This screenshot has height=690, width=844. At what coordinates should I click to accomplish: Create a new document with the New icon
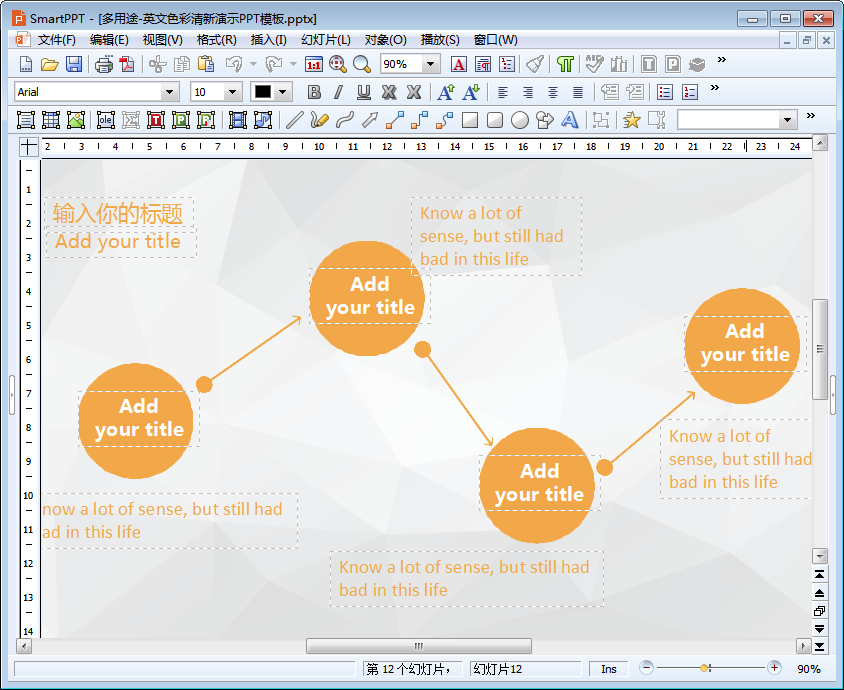click(x=25, y=65)
